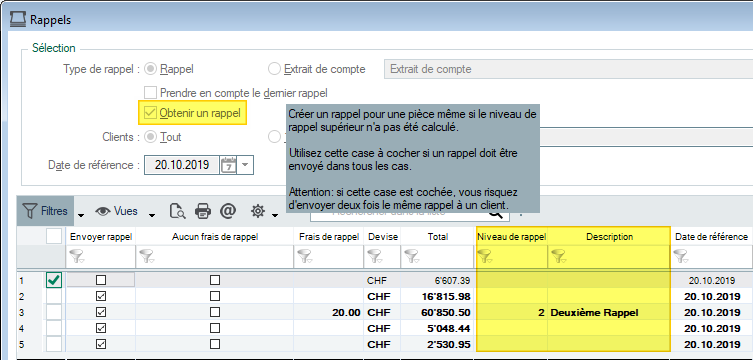The width and height of the screenshot is (753, 360).
Task: Select the Total cell 2'530.95
Action: click(438, 345)
